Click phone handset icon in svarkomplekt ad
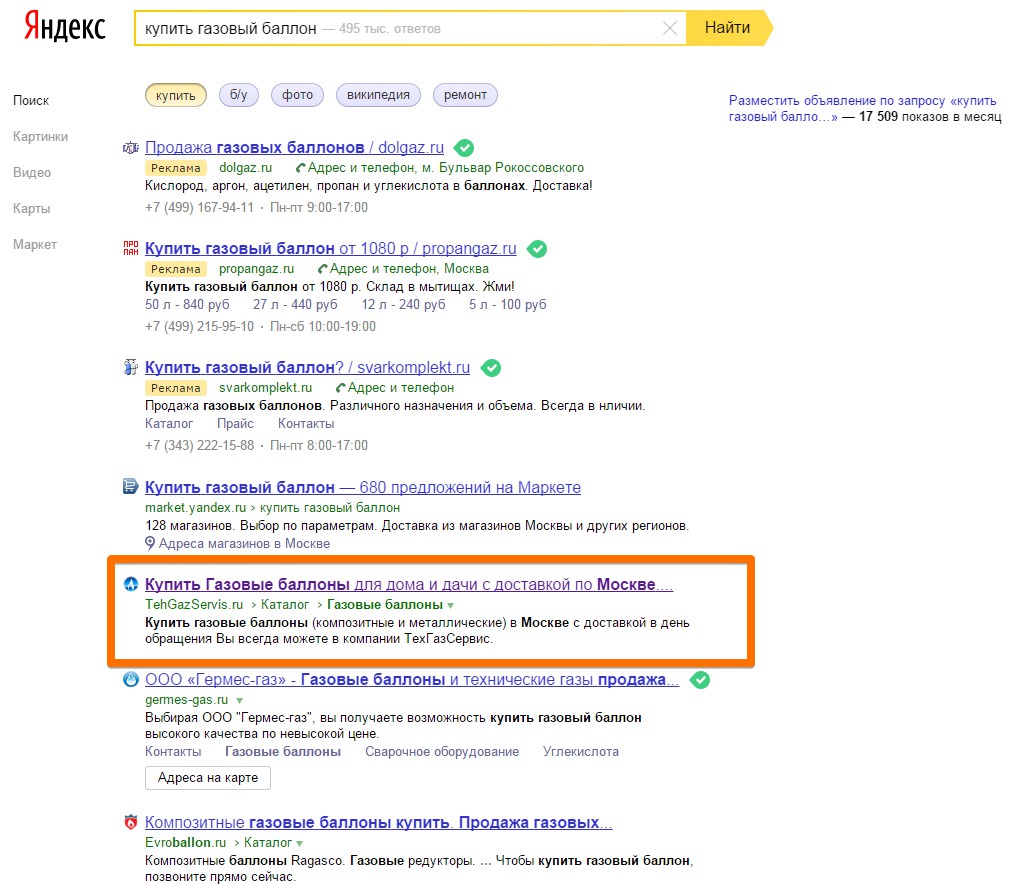1031x885 pixels. [341, 388]
